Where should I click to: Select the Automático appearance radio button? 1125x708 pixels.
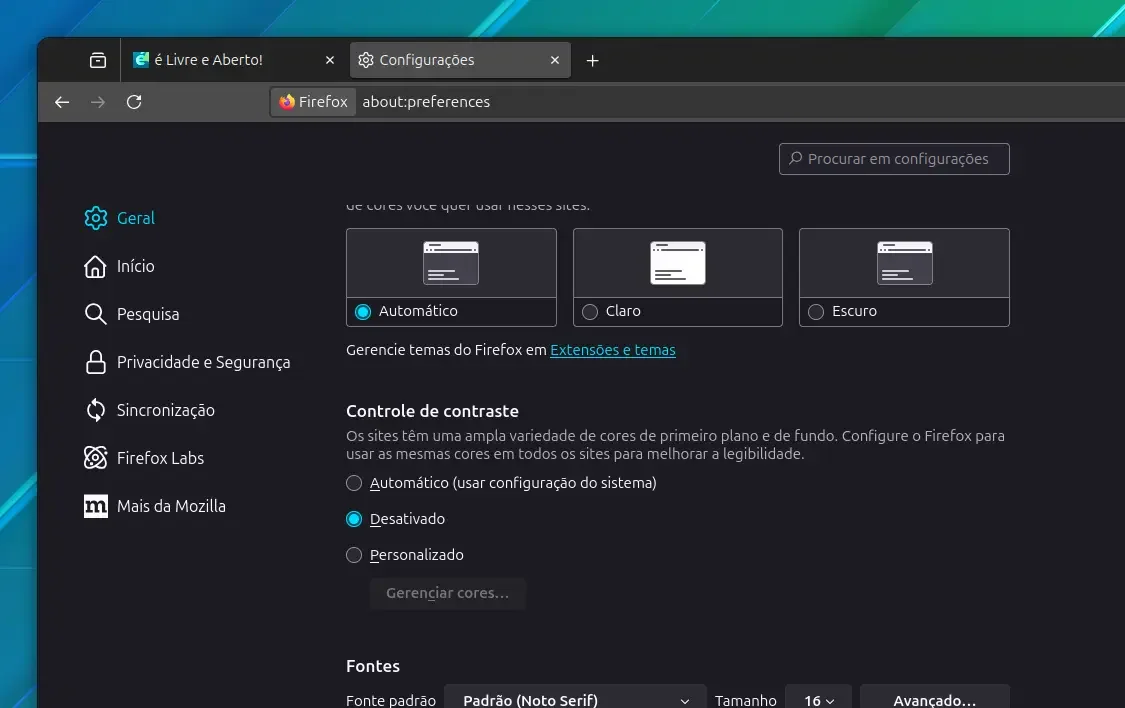363,311
